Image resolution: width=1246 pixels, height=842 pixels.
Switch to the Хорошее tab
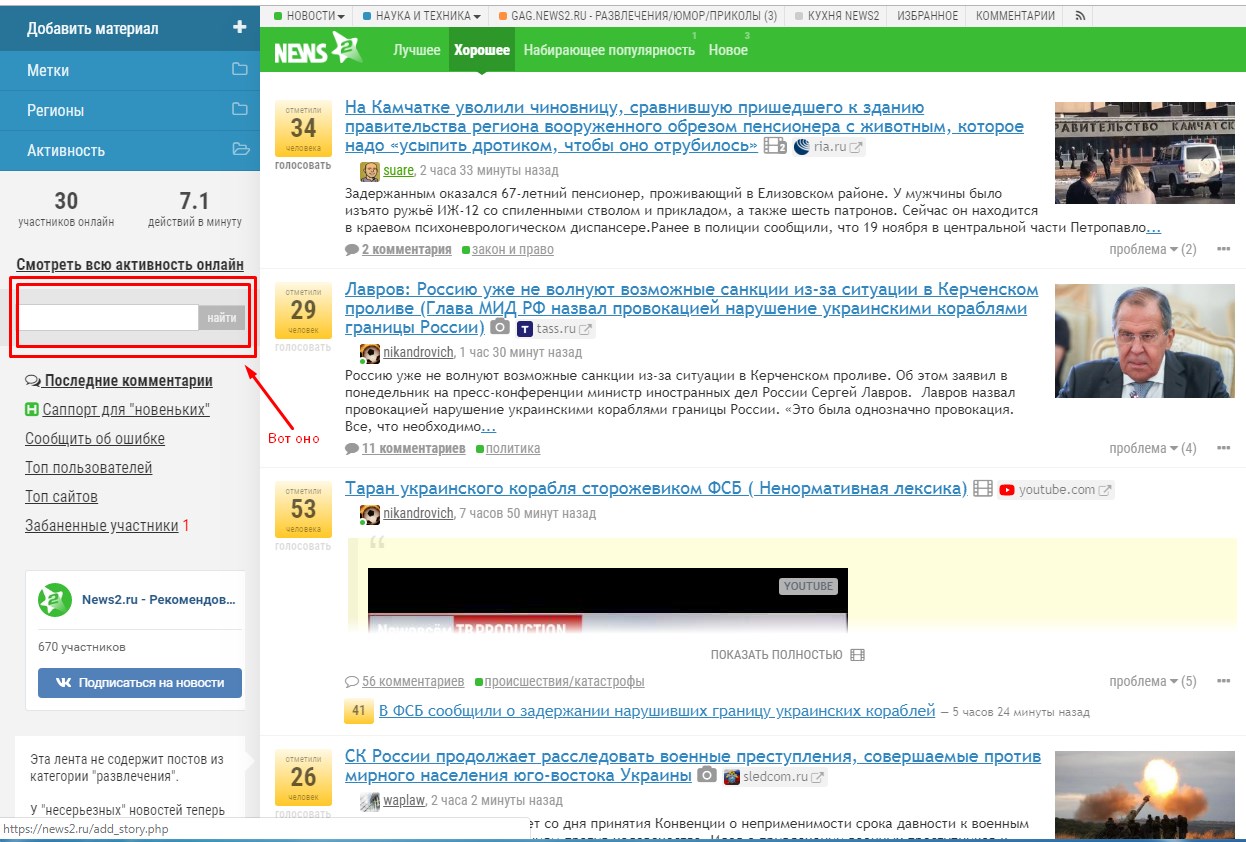click(482, 50)
